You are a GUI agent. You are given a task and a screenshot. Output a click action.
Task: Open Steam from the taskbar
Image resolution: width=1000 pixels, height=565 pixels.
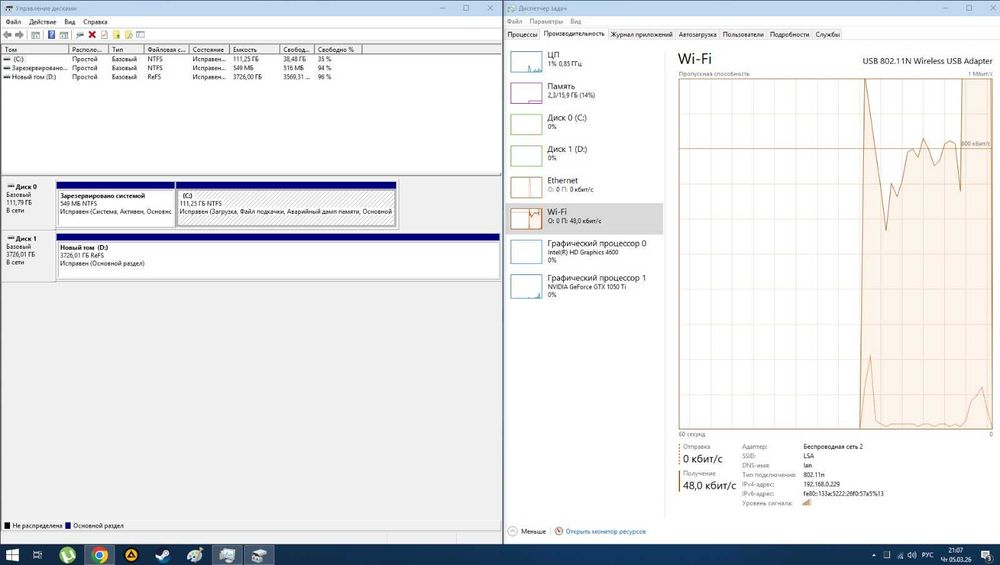(163, 555)
